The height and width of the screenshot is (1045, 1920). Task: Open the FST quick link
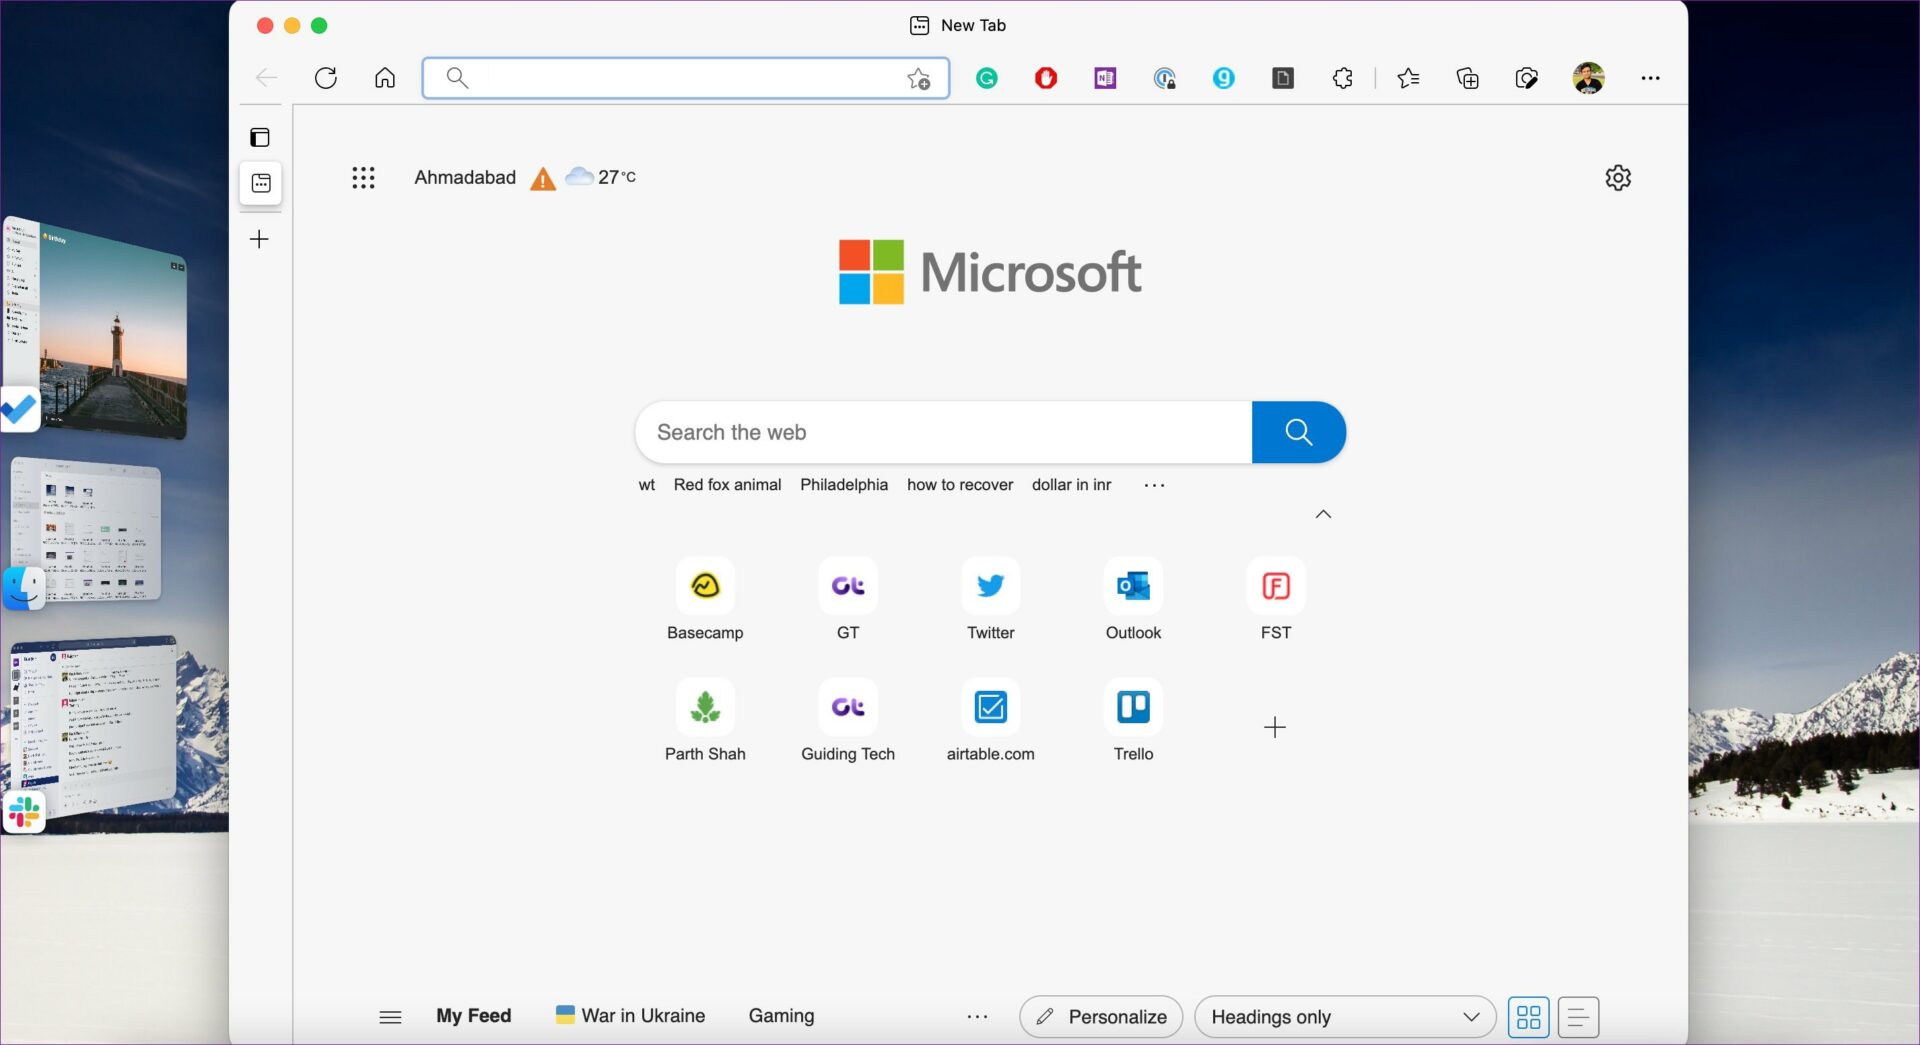coord(1276,600)
